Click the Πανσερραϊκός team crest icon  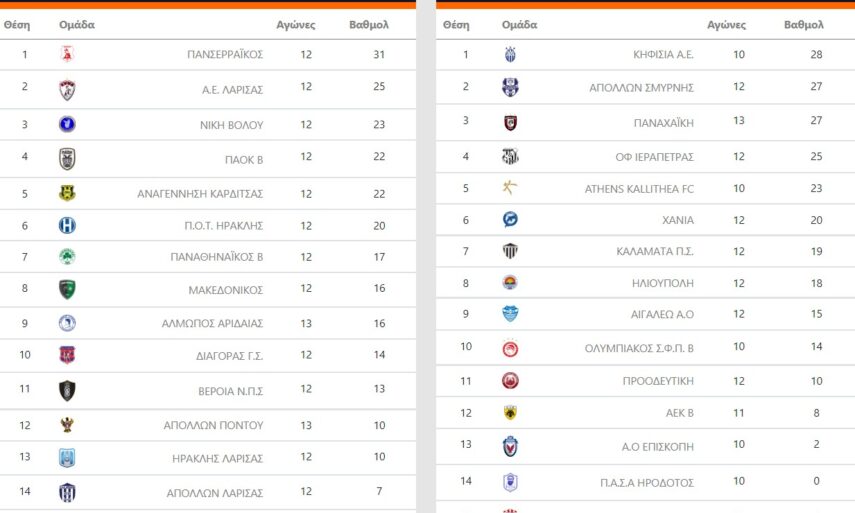(67, 55)
